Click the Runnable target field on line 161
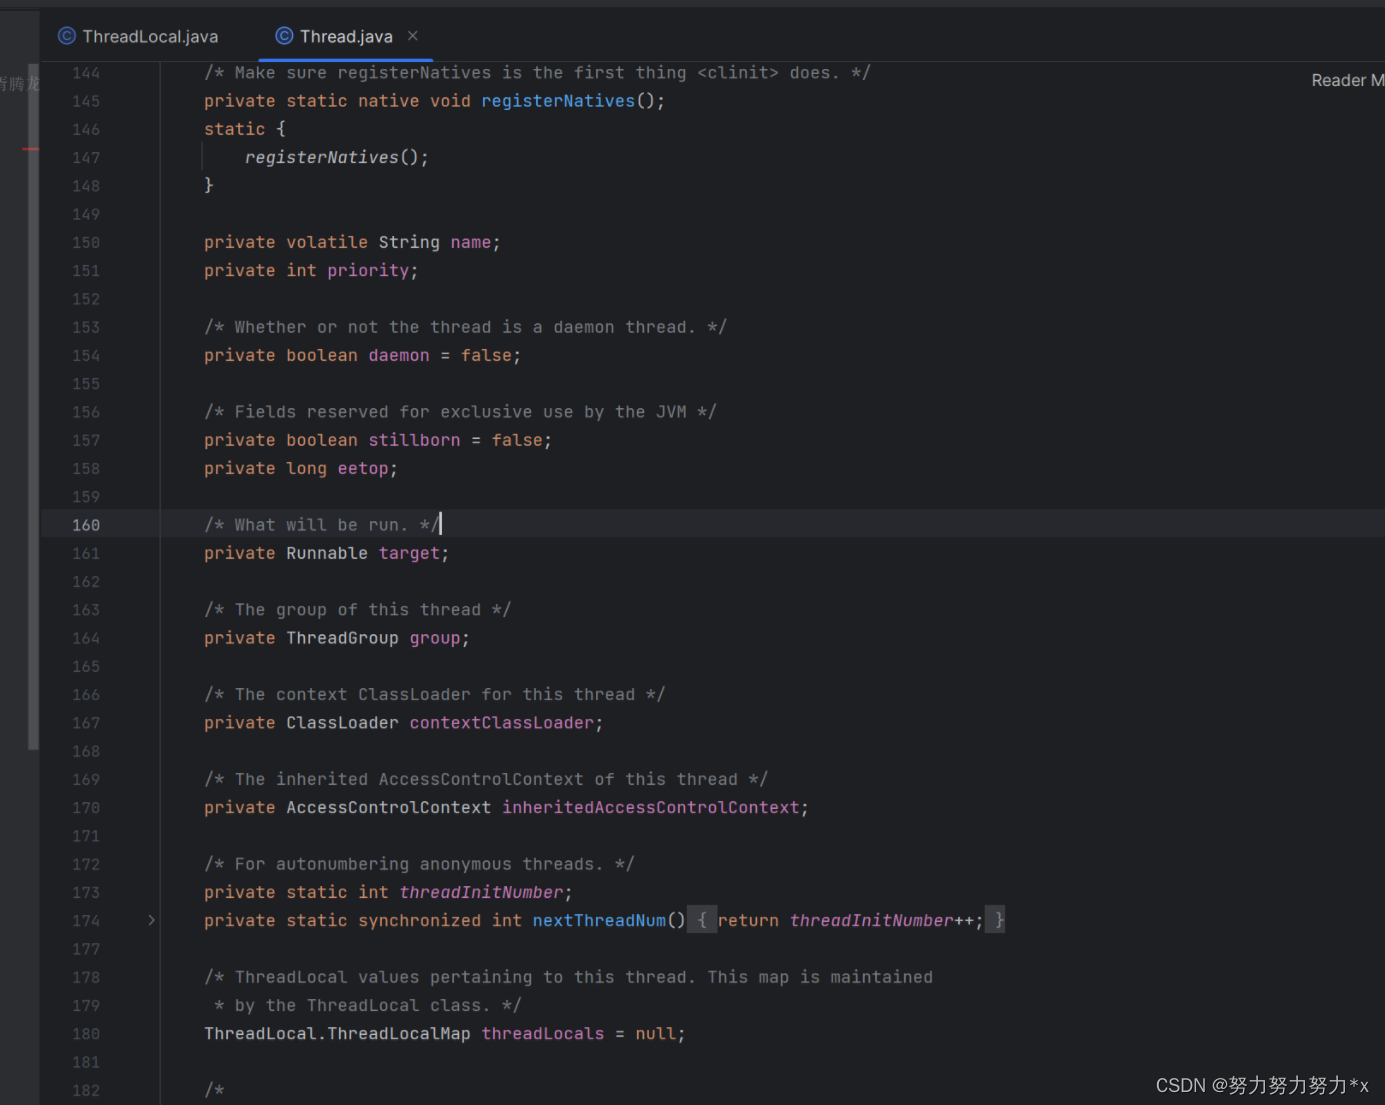This screenshot has height=1105, width=1385. (x=408, y=552)
